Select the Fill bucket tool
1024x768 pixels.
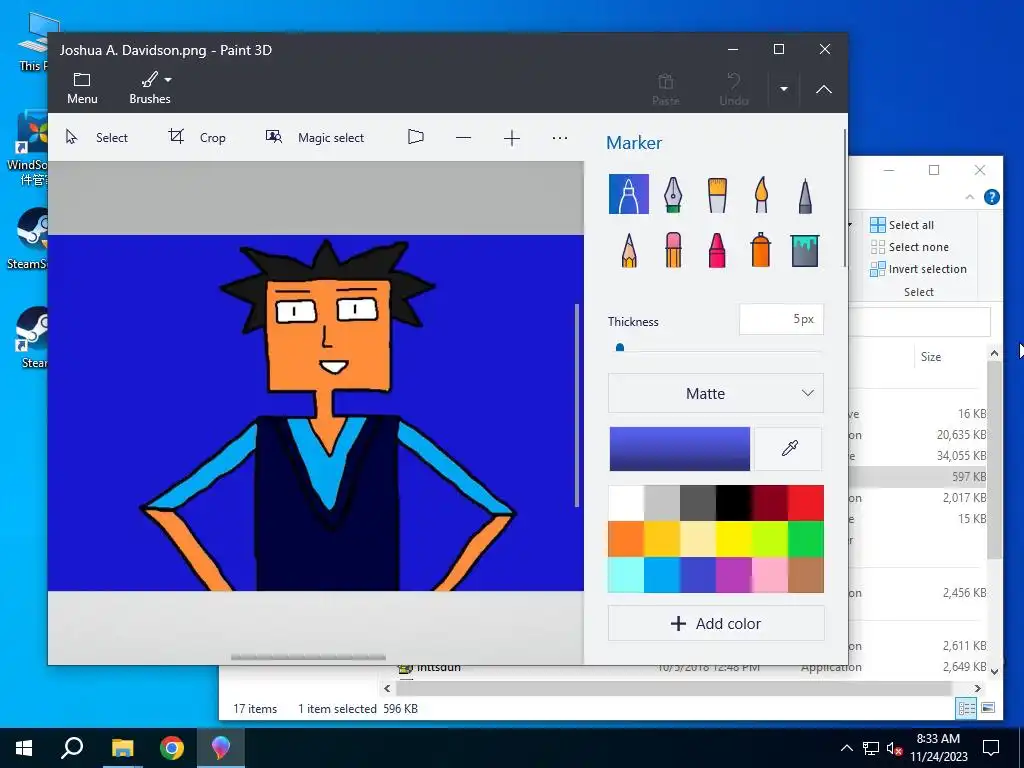coord(805,249)
